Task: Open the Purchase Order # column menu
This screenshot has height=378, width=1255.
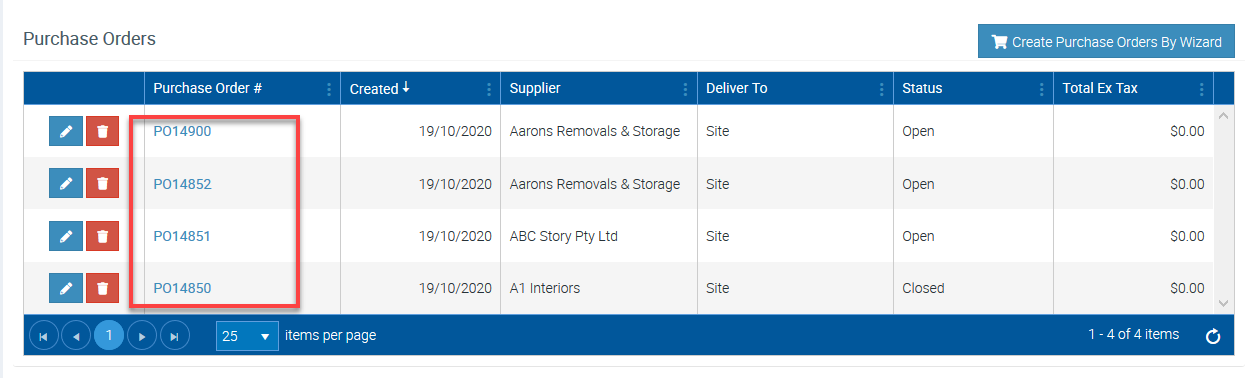Action: [329, 89]
